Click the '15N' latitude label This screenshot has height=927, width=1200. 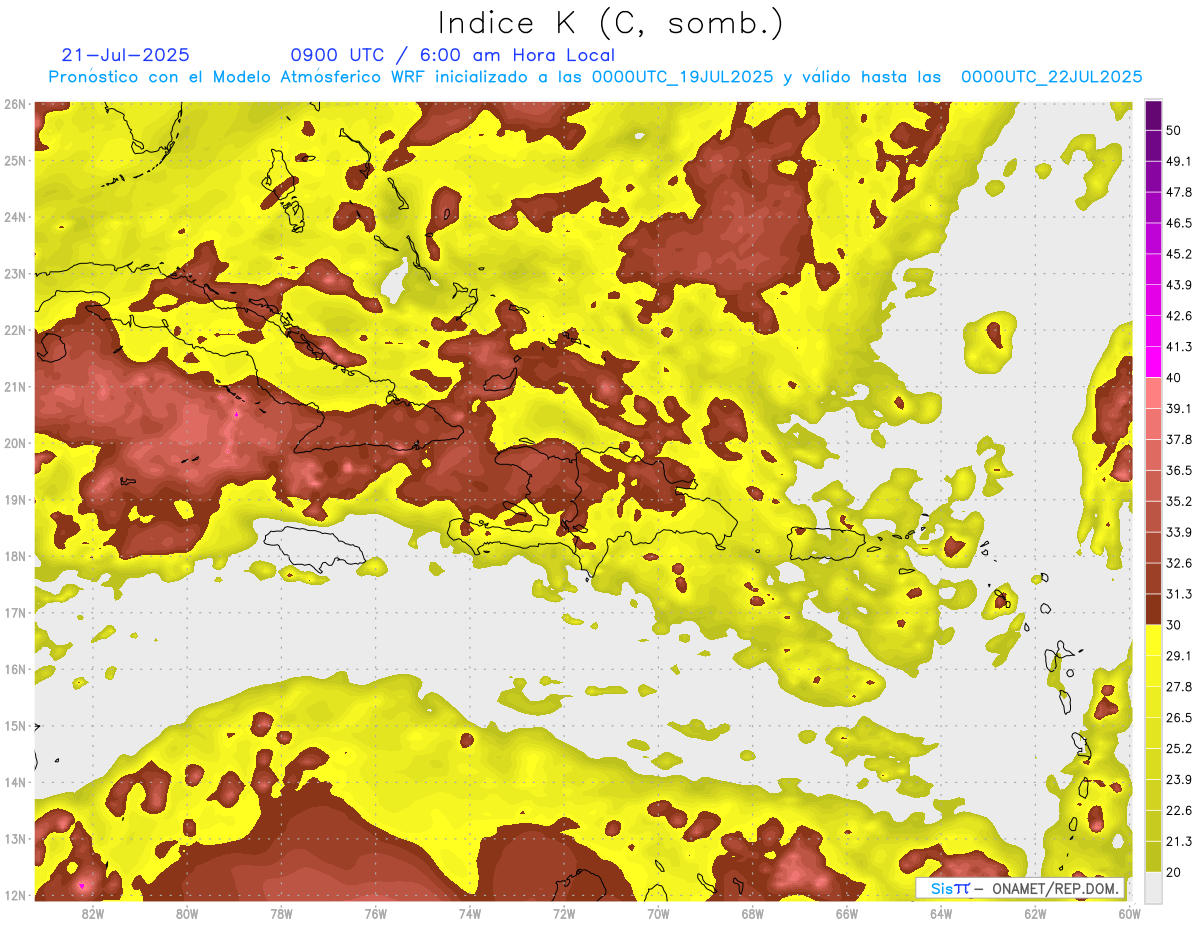(14, 726)
